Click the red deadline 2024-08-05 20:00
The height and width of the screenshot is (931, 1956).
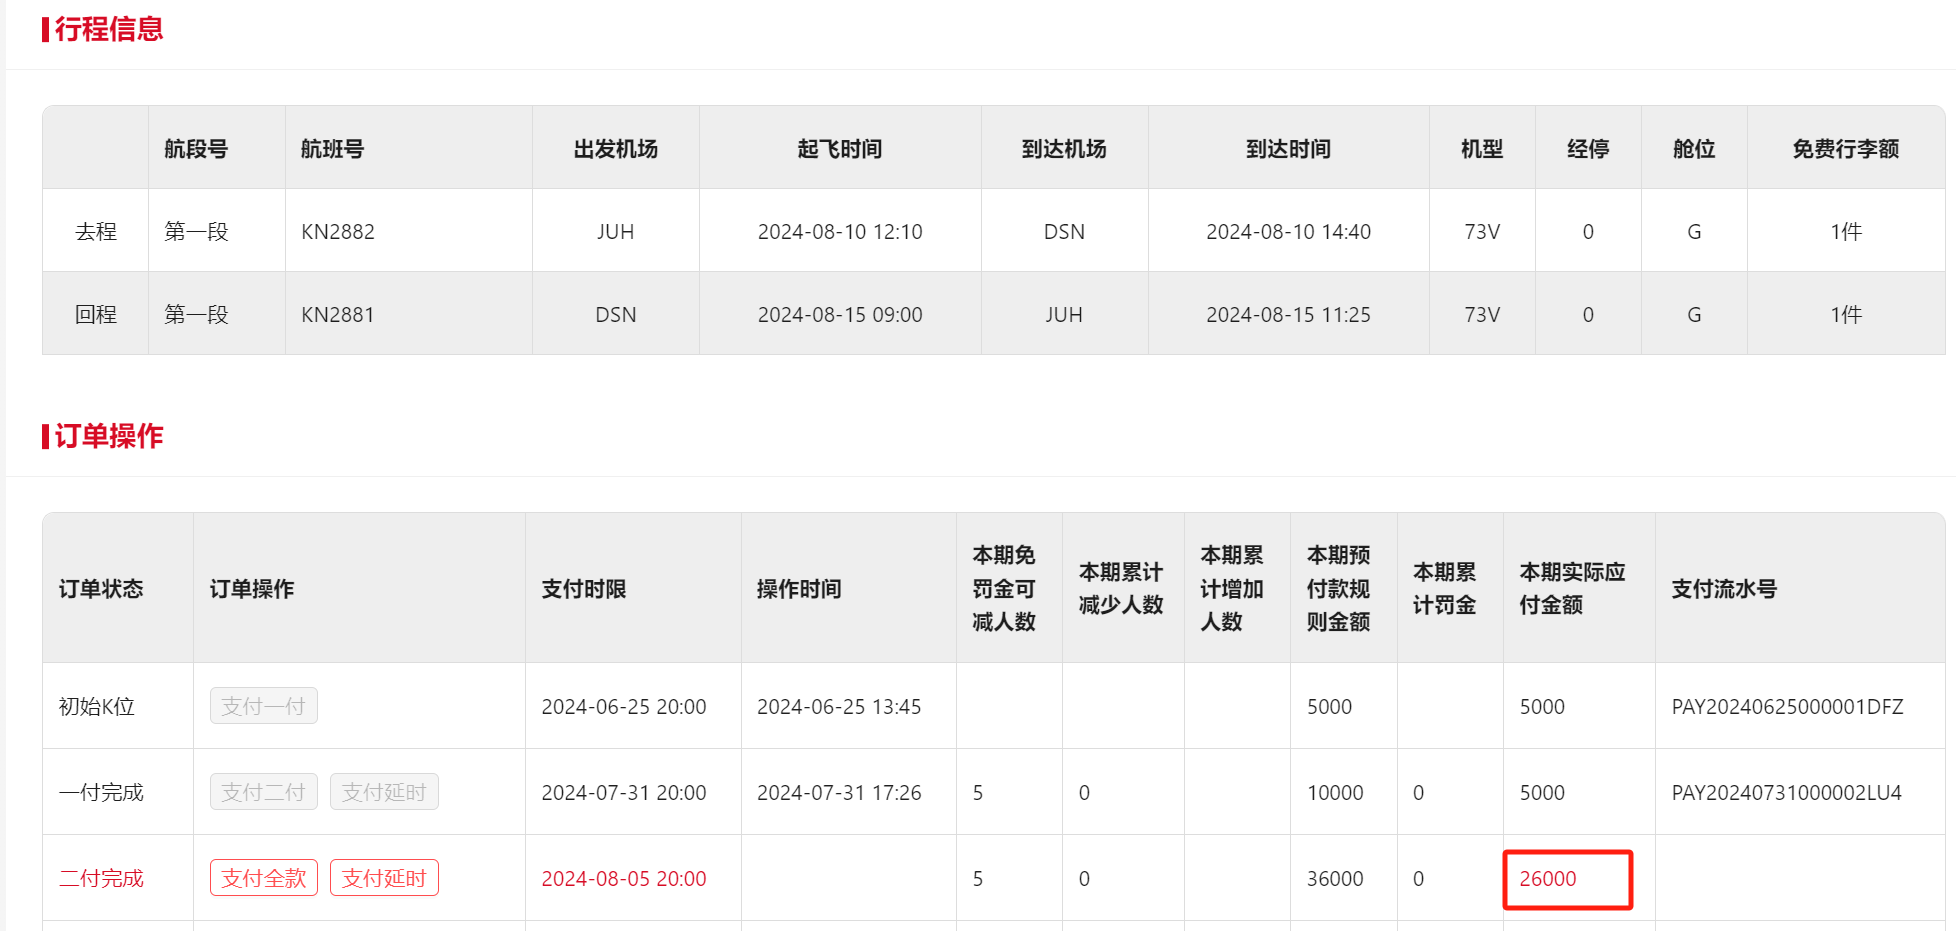point(624,879)
